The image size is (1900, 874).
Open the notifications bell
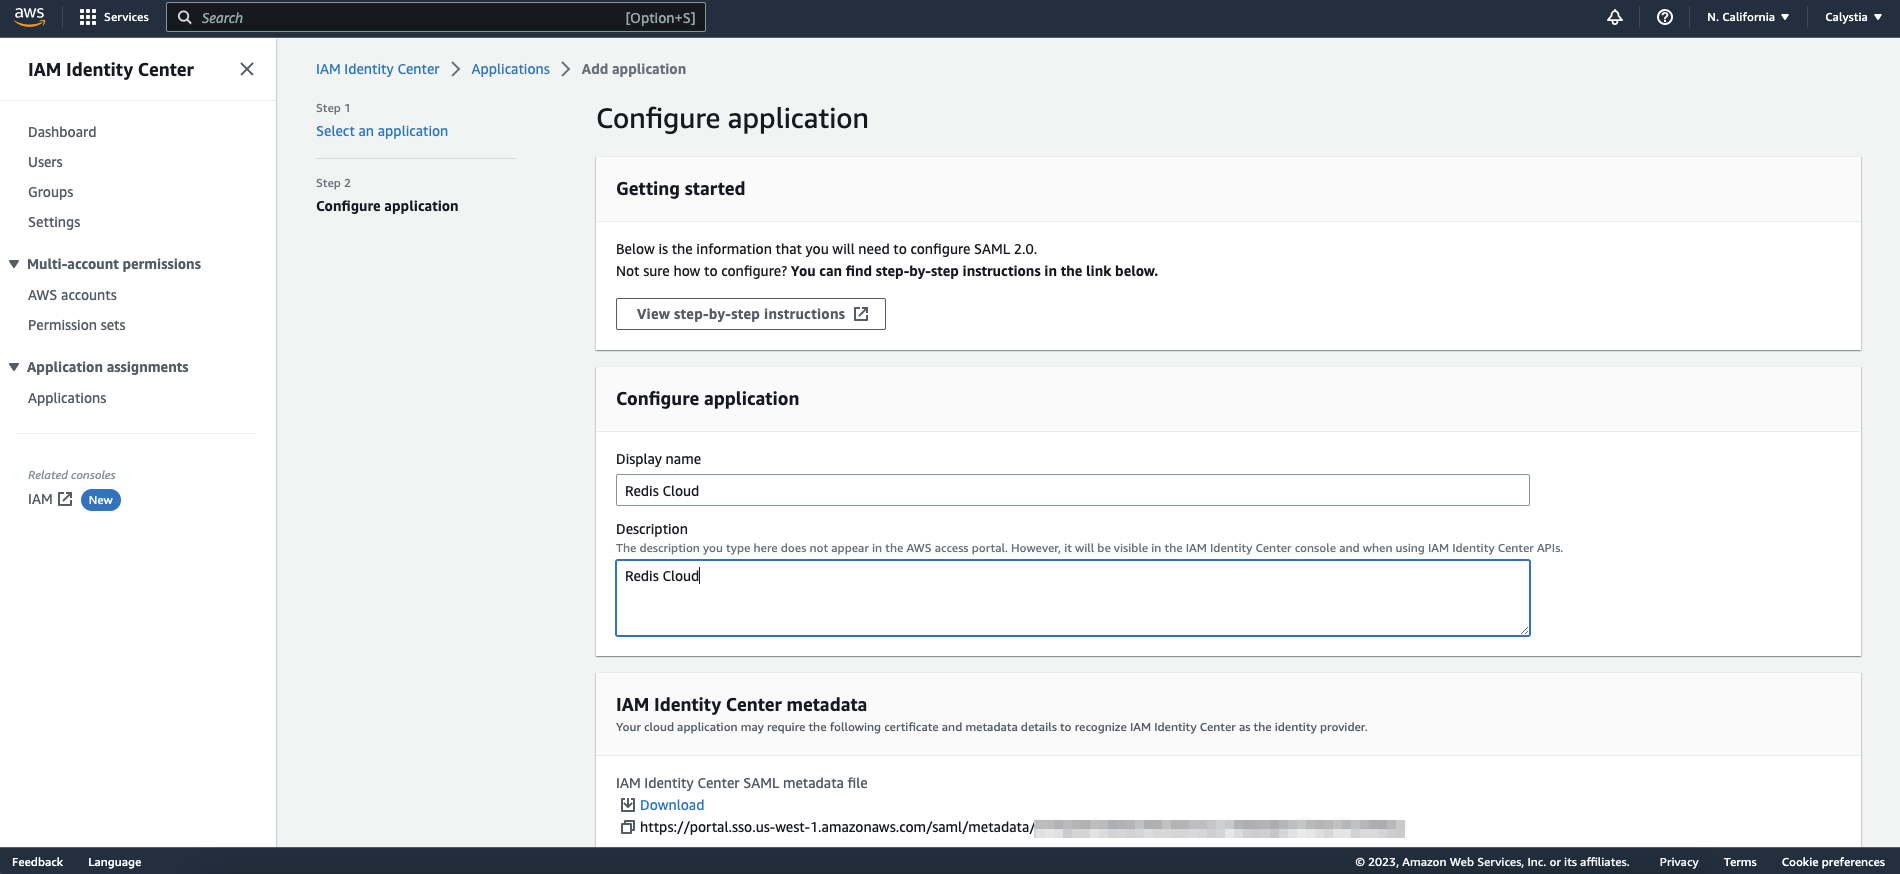[1614, 17]
